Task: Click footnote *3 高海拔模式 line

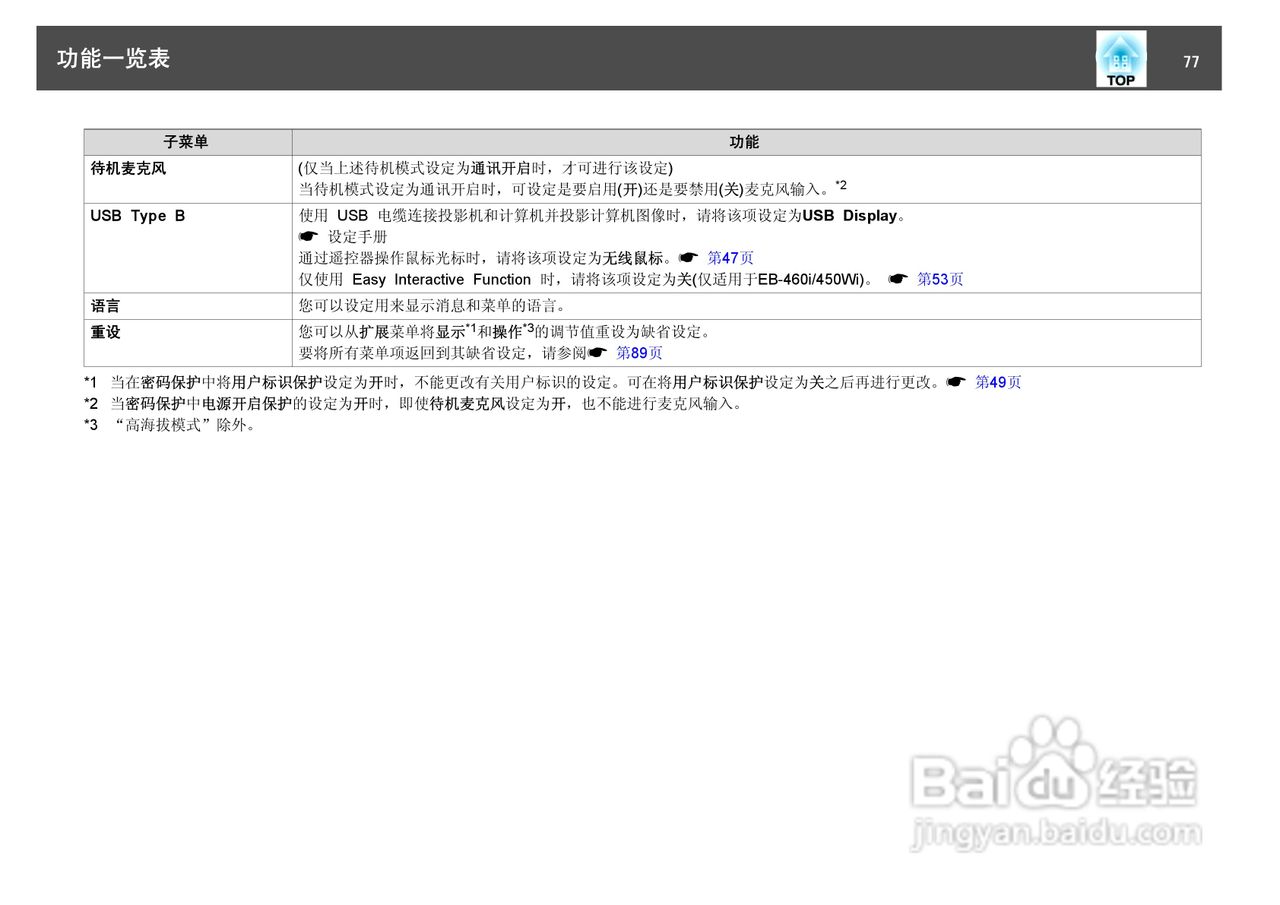Action: point(171,425)
